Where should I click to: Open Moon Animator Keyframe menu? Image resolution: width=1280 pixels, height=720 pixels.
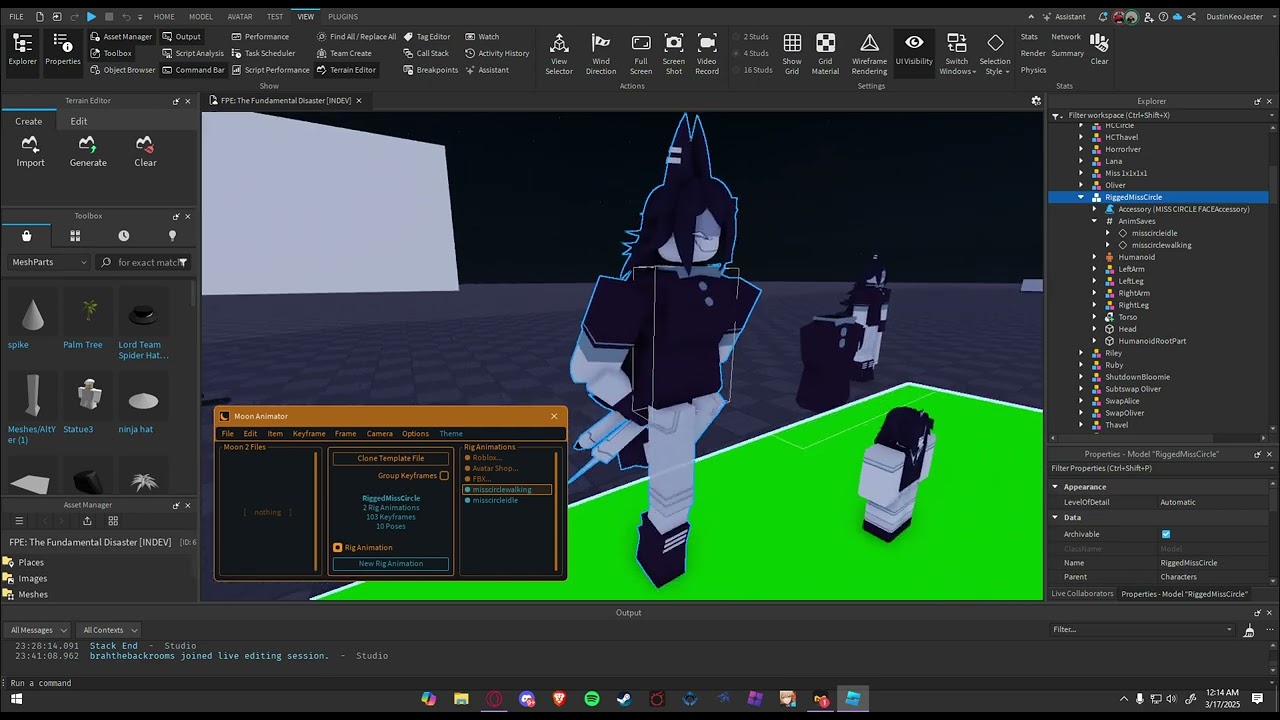(x=309, y=434)
